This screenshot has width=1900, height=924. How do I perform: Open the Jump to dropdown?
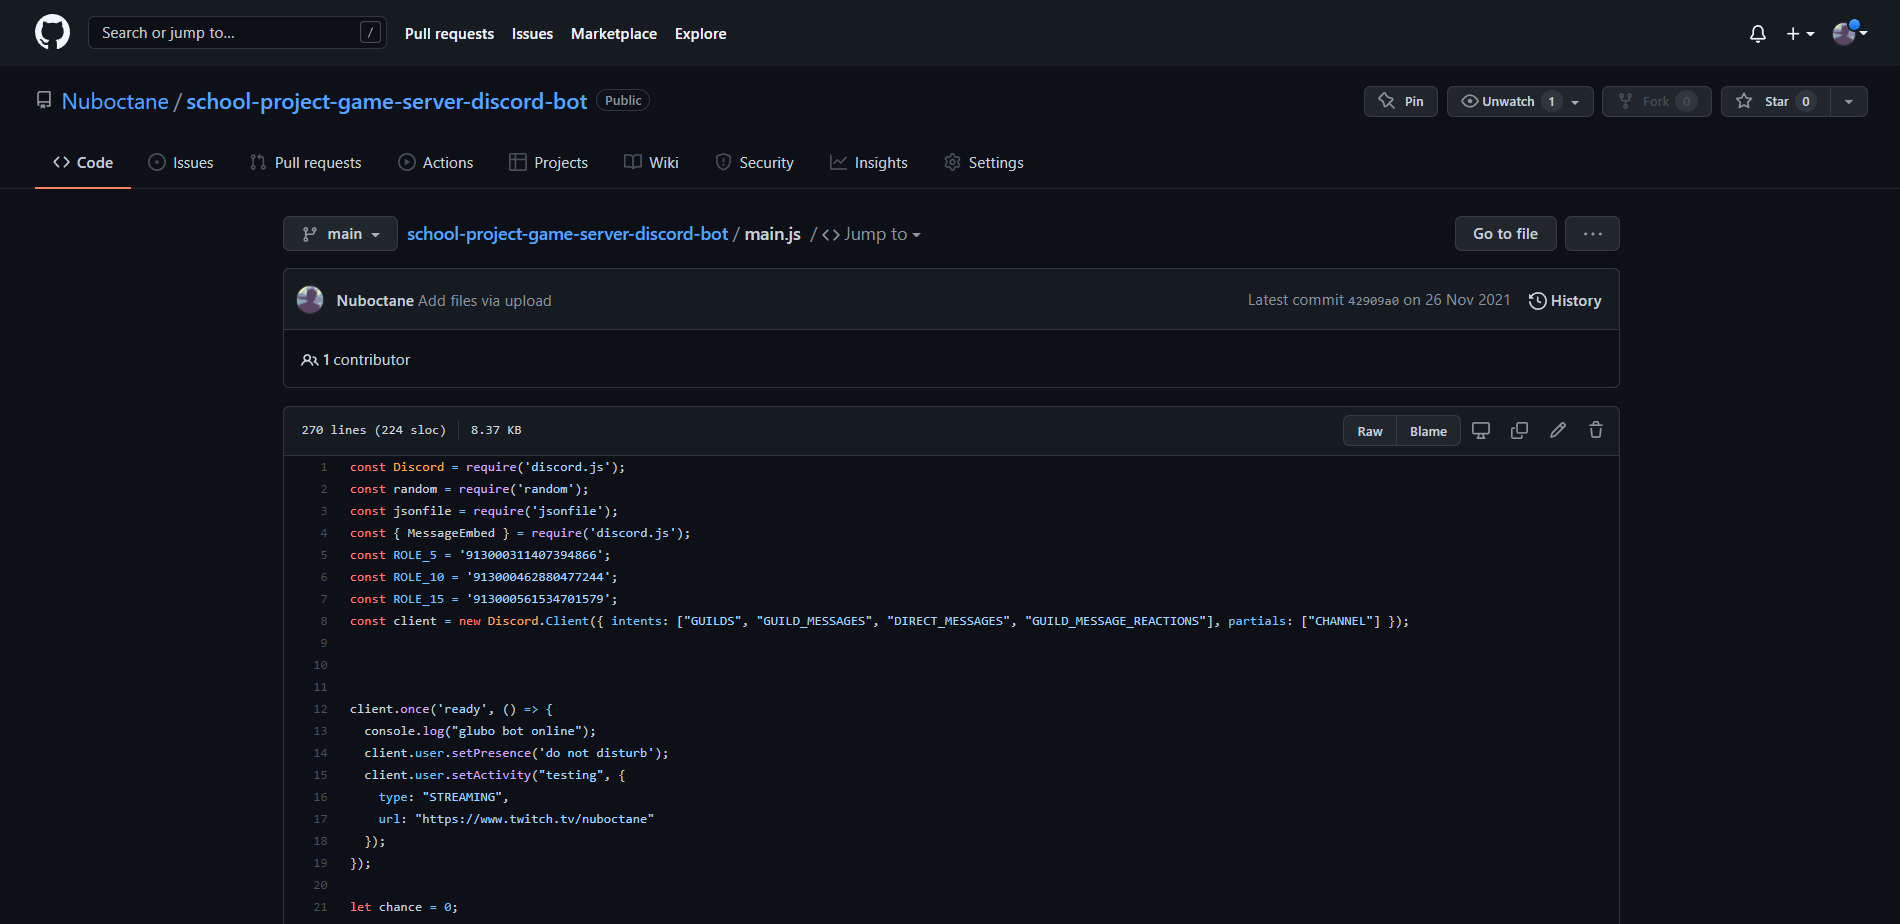point(877,233)
